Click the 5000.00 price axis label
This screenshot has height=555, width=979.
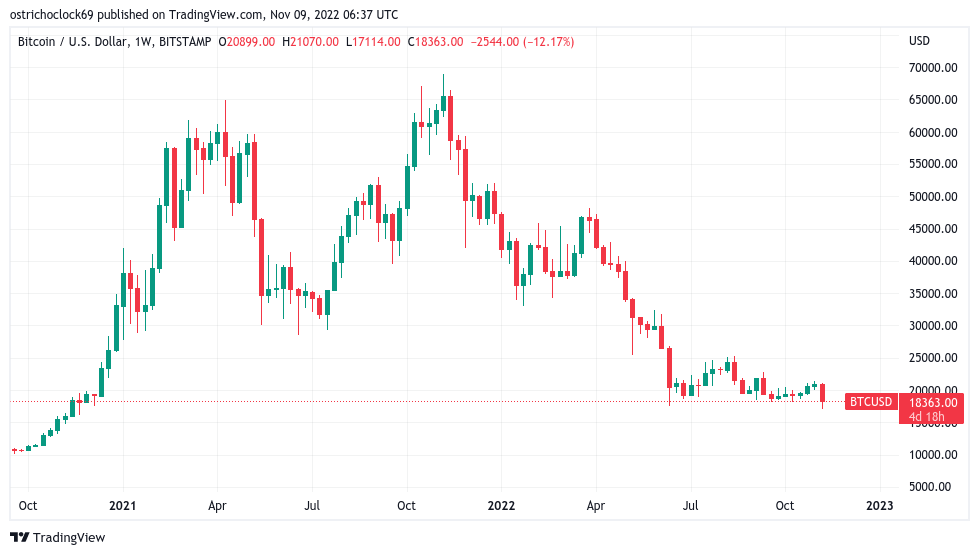(x=934, y=487)
